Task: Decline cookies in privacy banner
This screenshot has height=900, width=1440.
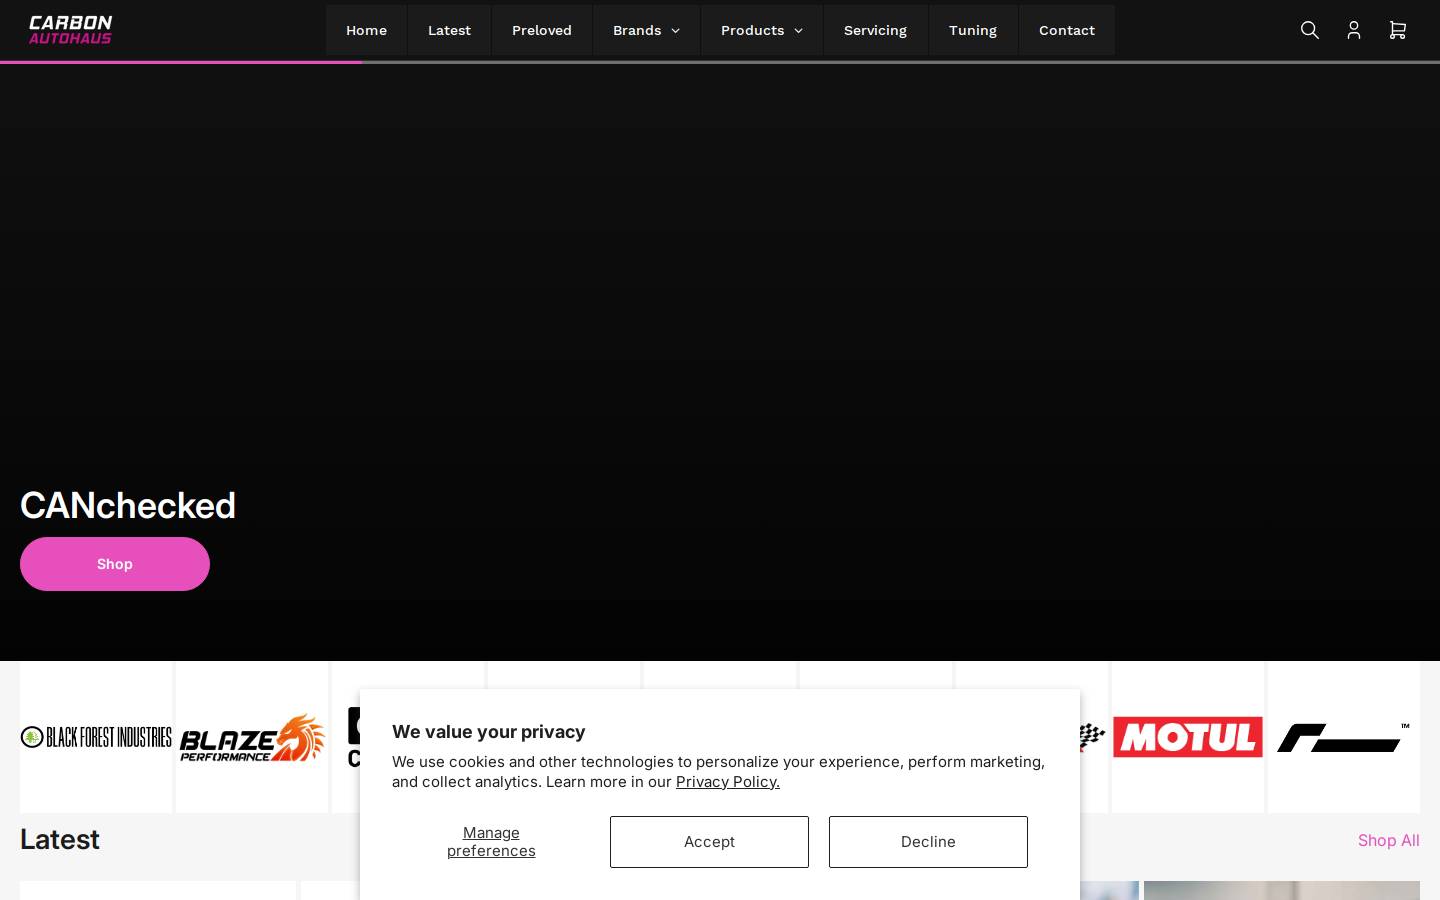Action: 928,842
